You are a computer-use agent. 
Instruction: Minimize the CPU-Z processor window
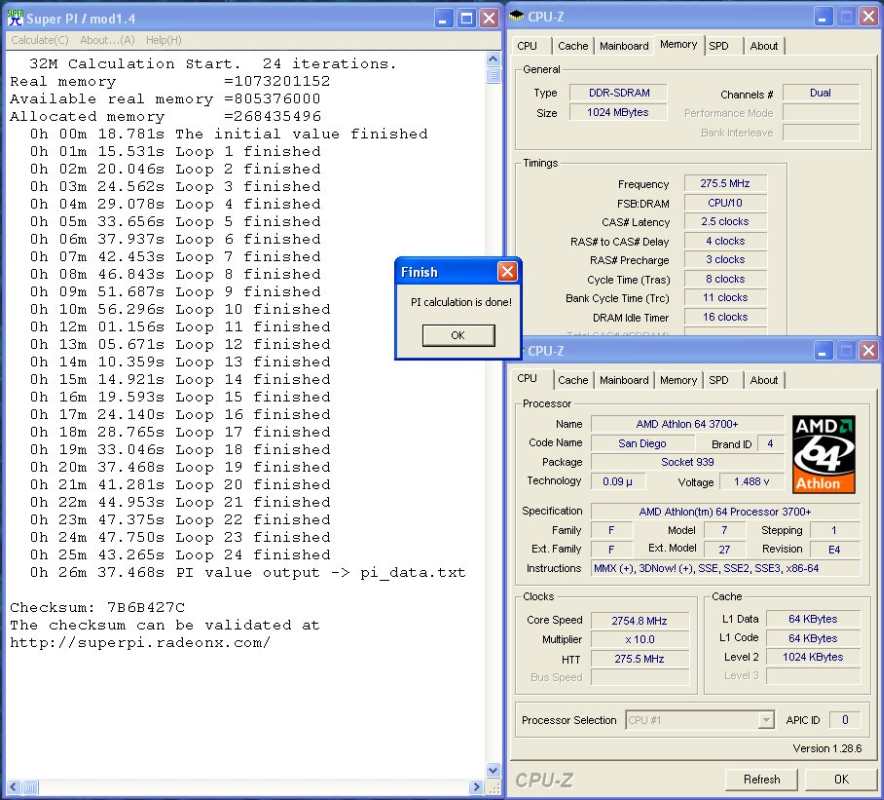824,351
